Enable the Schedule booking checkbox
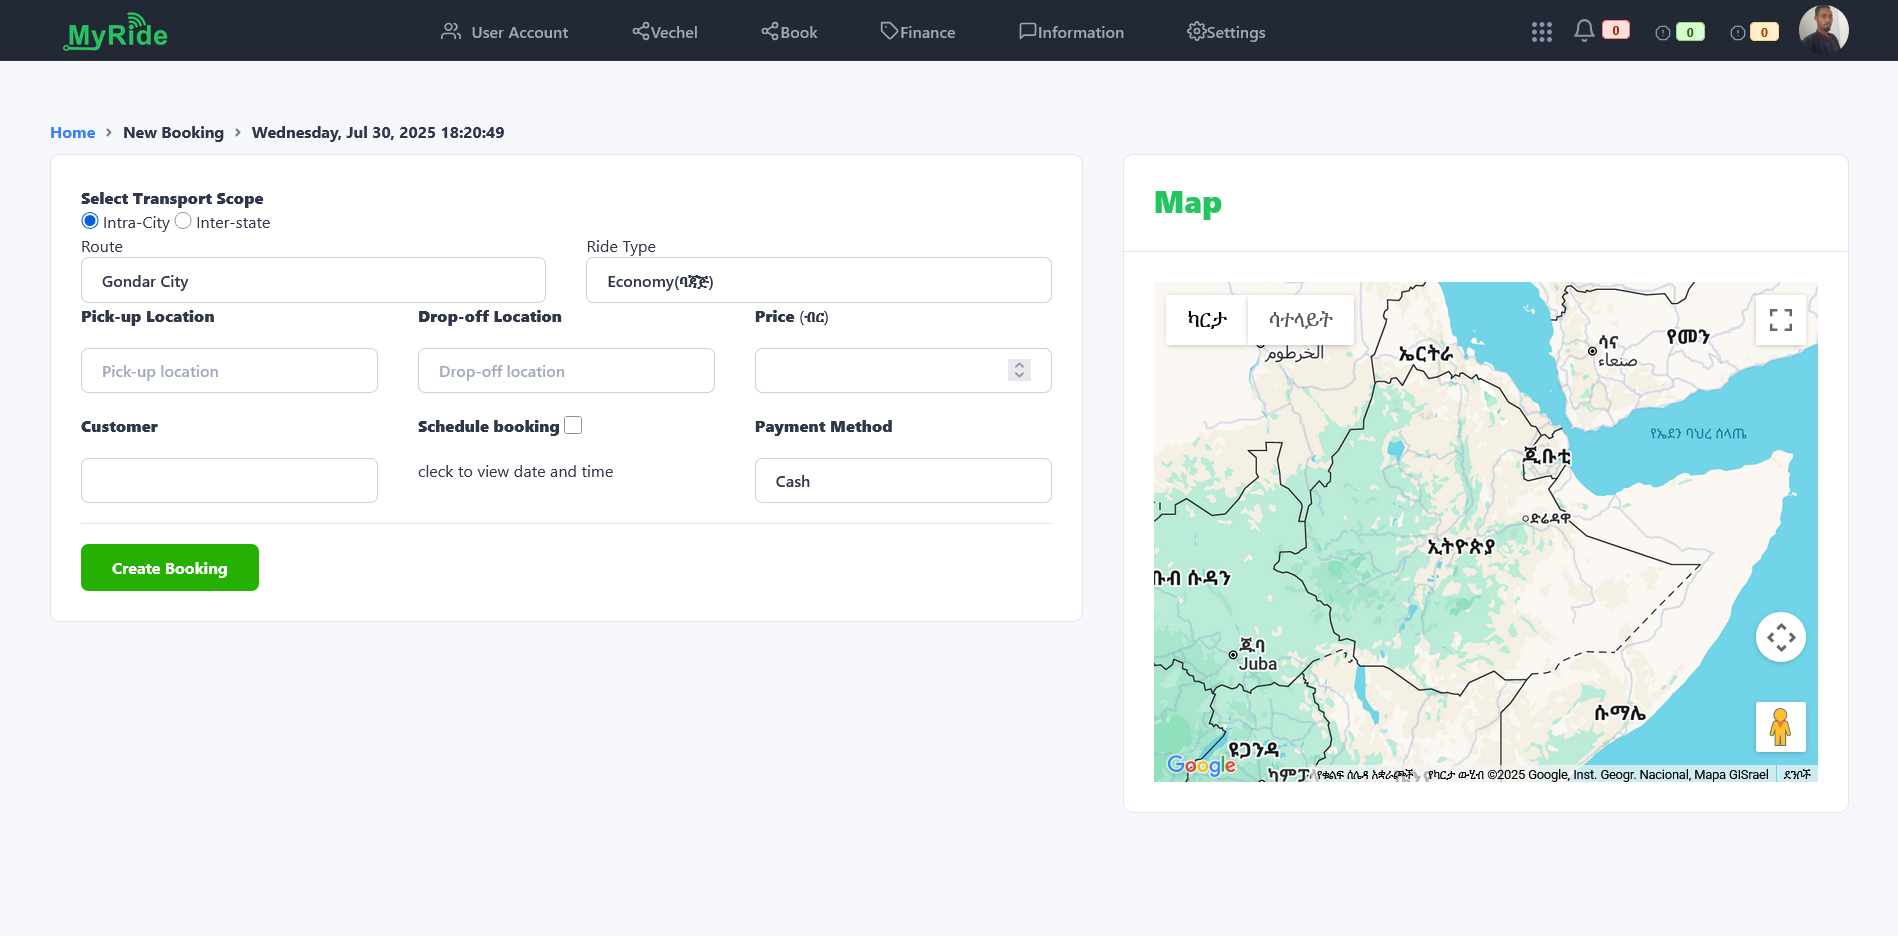 tap(573, 425)
